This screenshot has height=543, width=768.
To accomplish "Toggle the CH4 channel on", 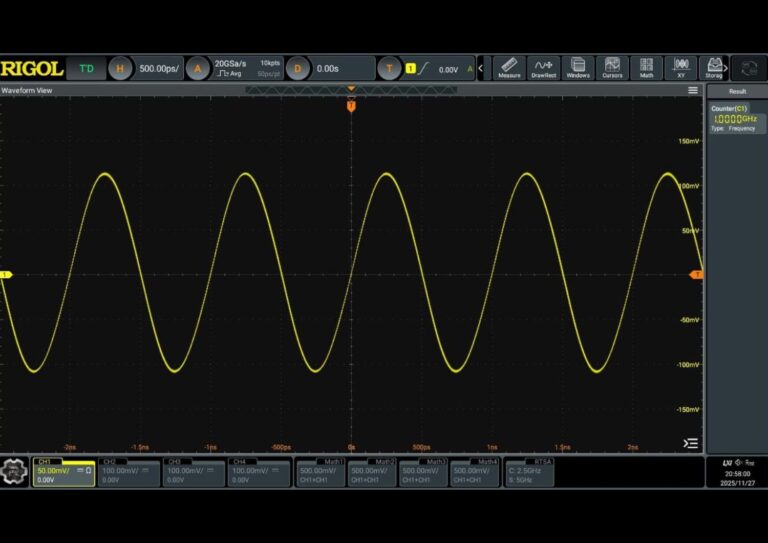I will [x=259, y=472].
